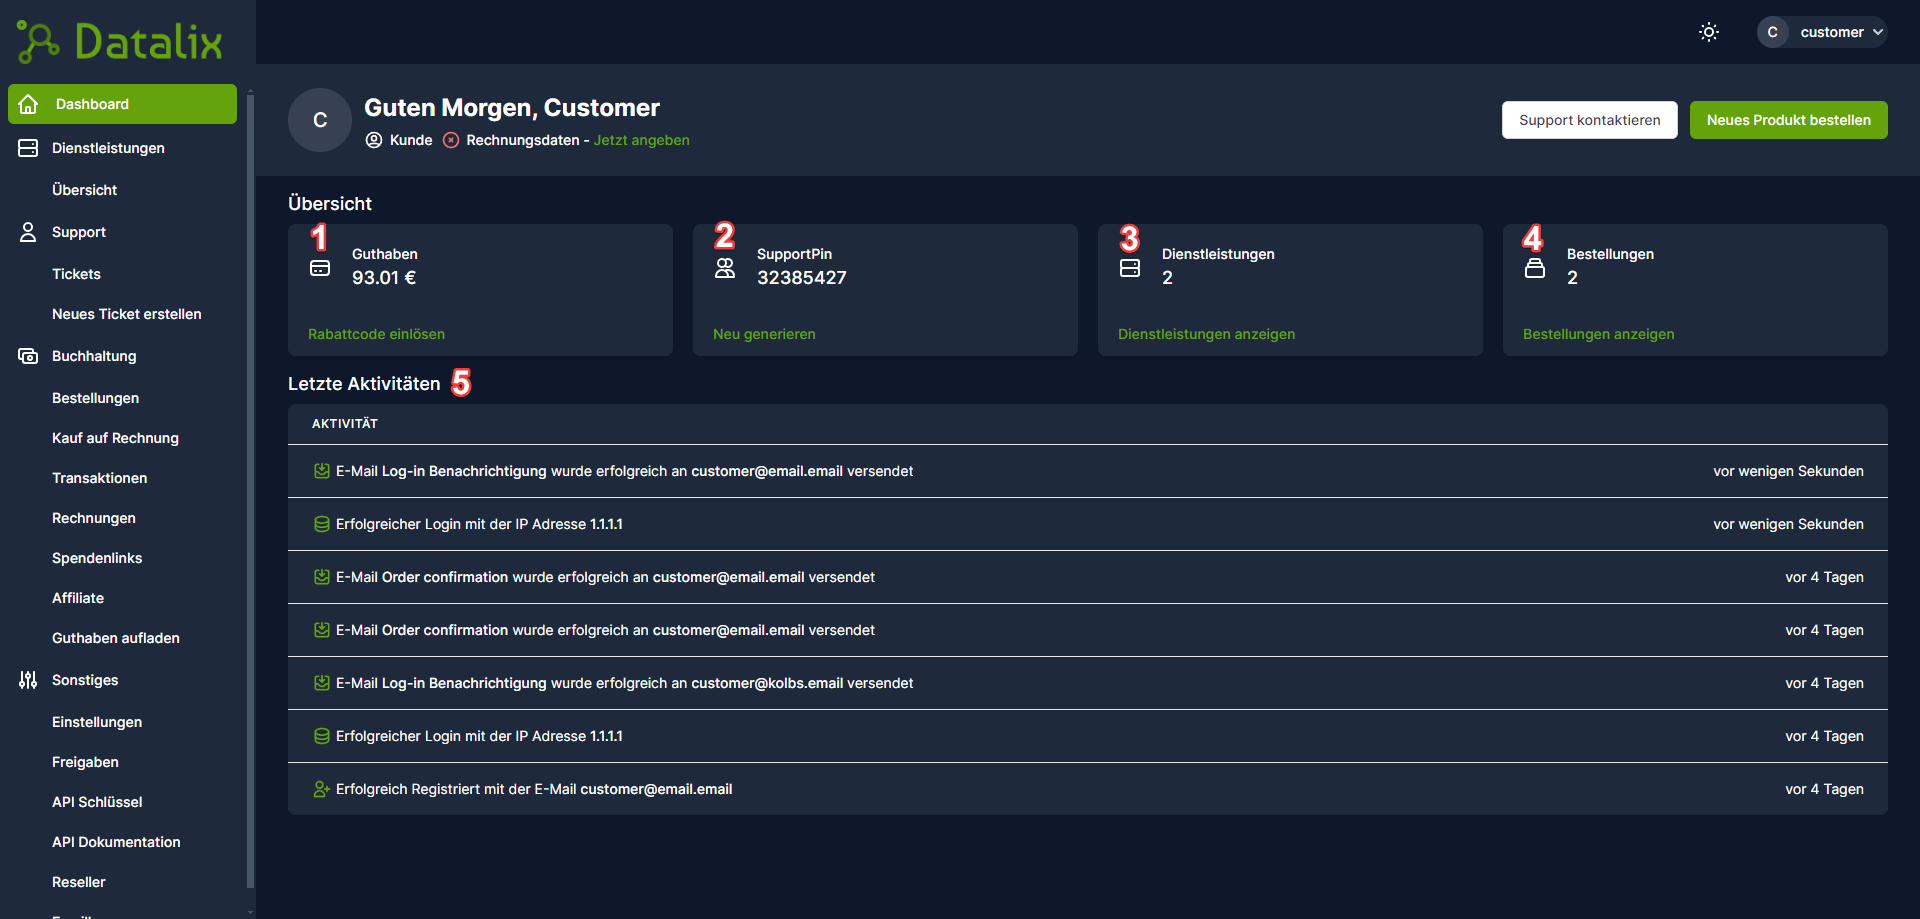Click Rabattcode einlösen link

click(376, 334)
